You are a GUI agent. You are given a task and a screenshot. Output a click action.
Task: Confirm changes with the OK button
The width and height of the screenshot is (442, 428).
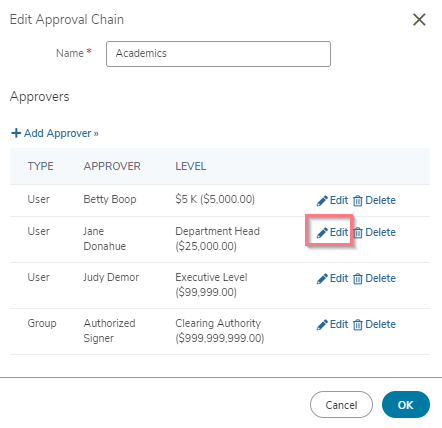(406, 405)
